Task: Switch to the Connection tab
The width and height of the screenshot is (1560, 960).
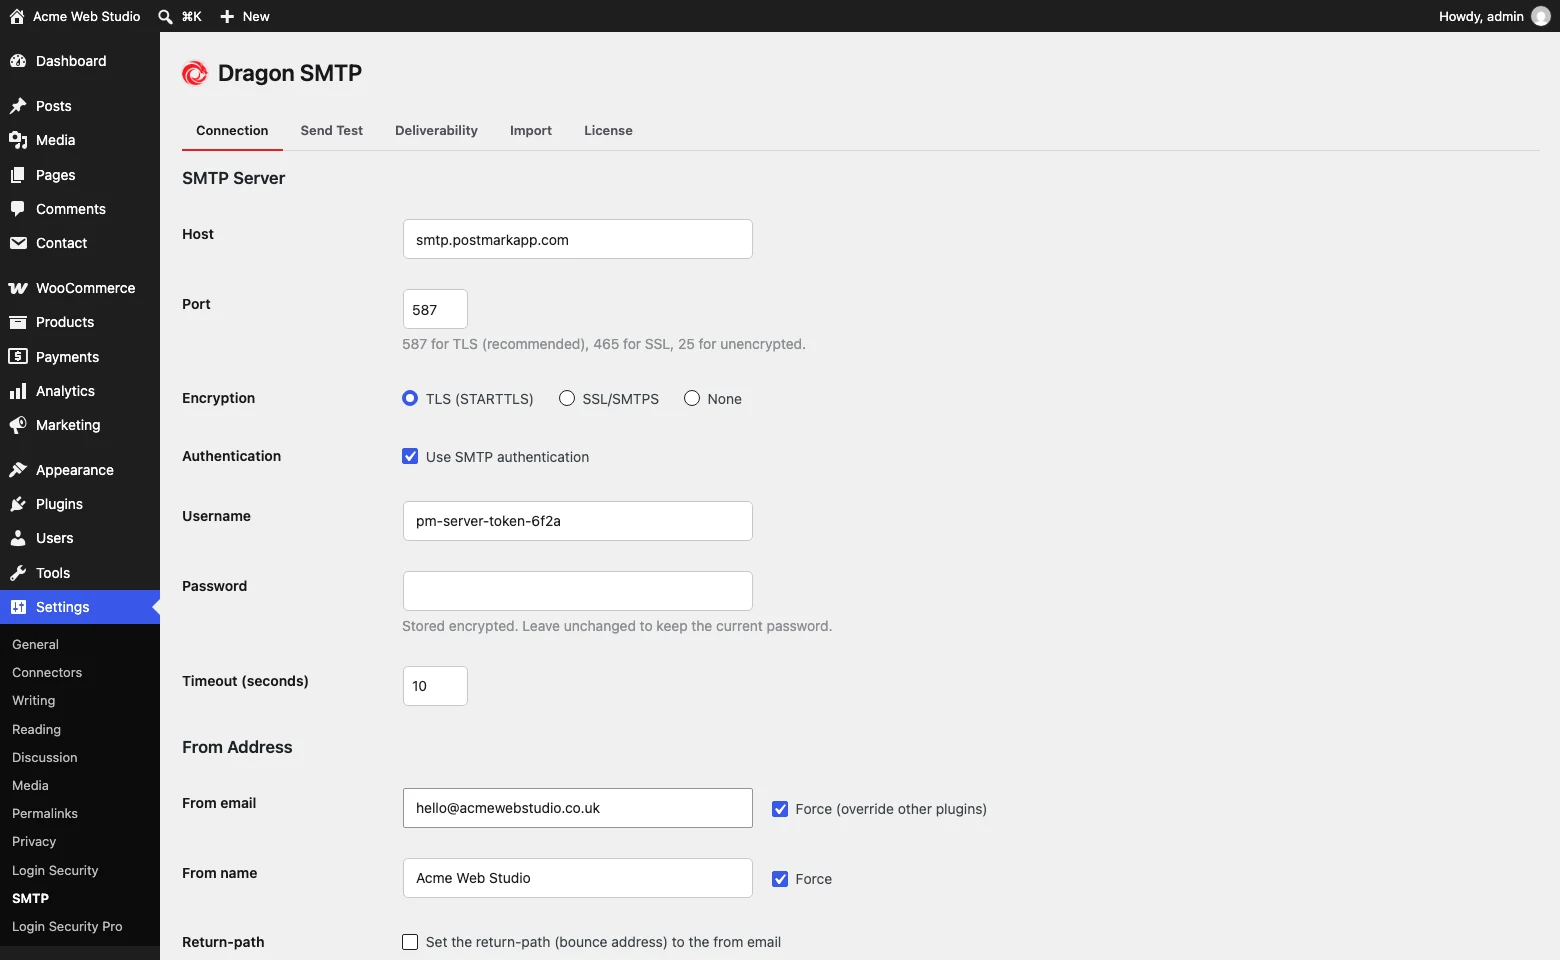Action: 232,131
